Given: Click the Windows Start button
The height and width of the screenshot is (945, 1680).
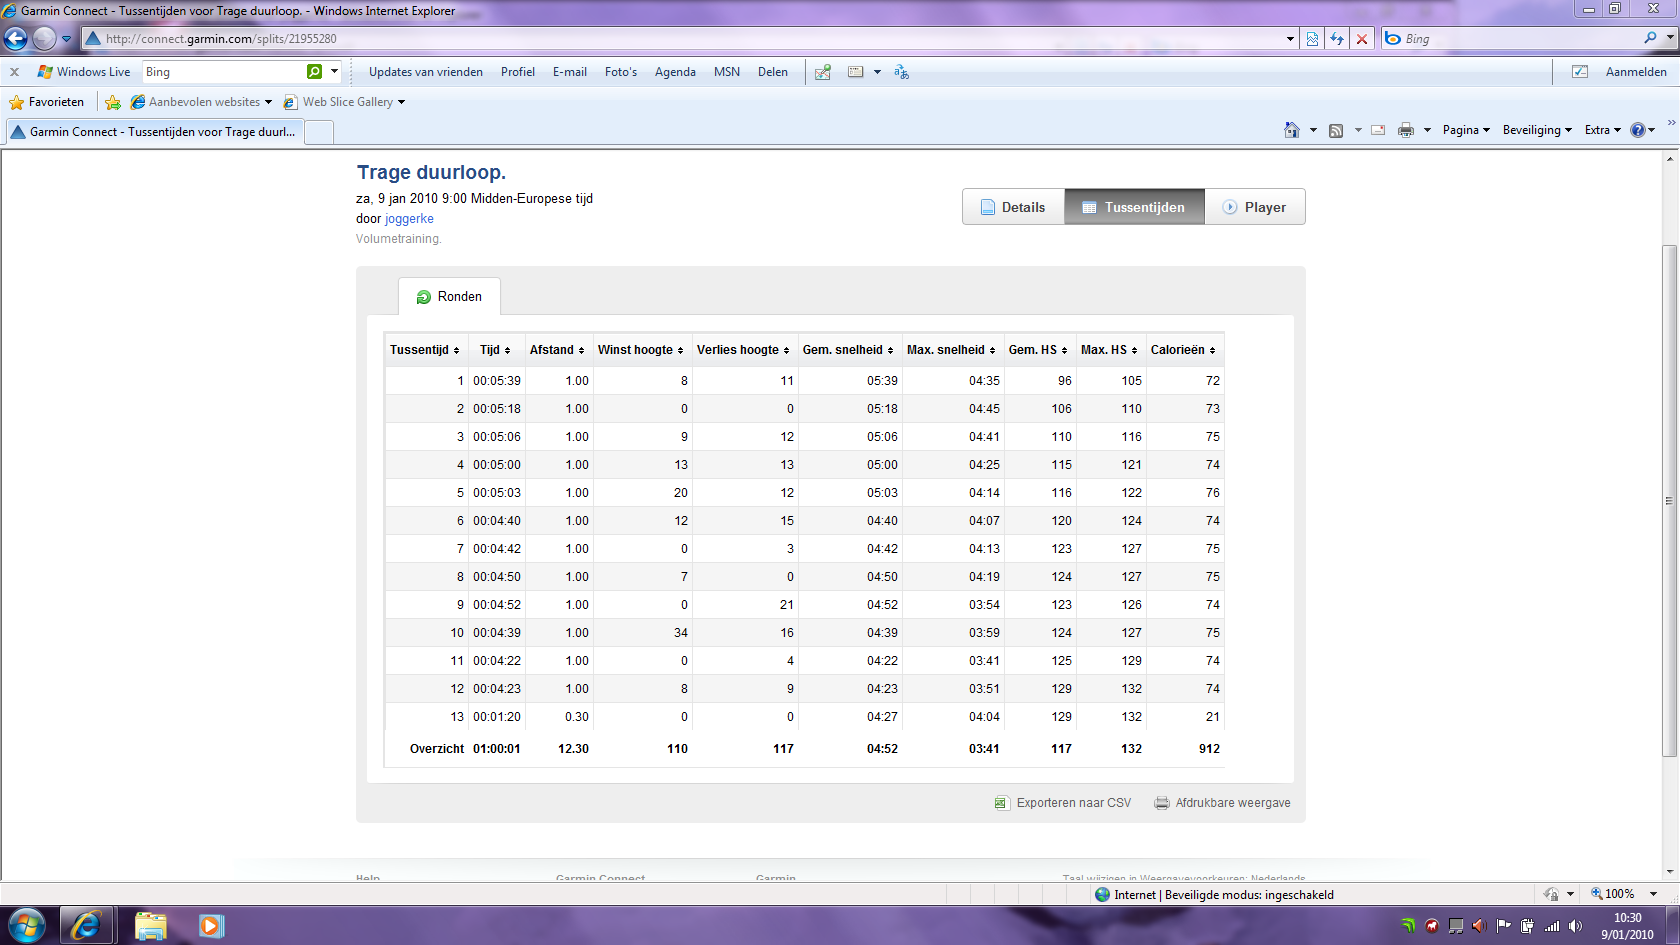Looking at the screenshot, I should (26, 926).
